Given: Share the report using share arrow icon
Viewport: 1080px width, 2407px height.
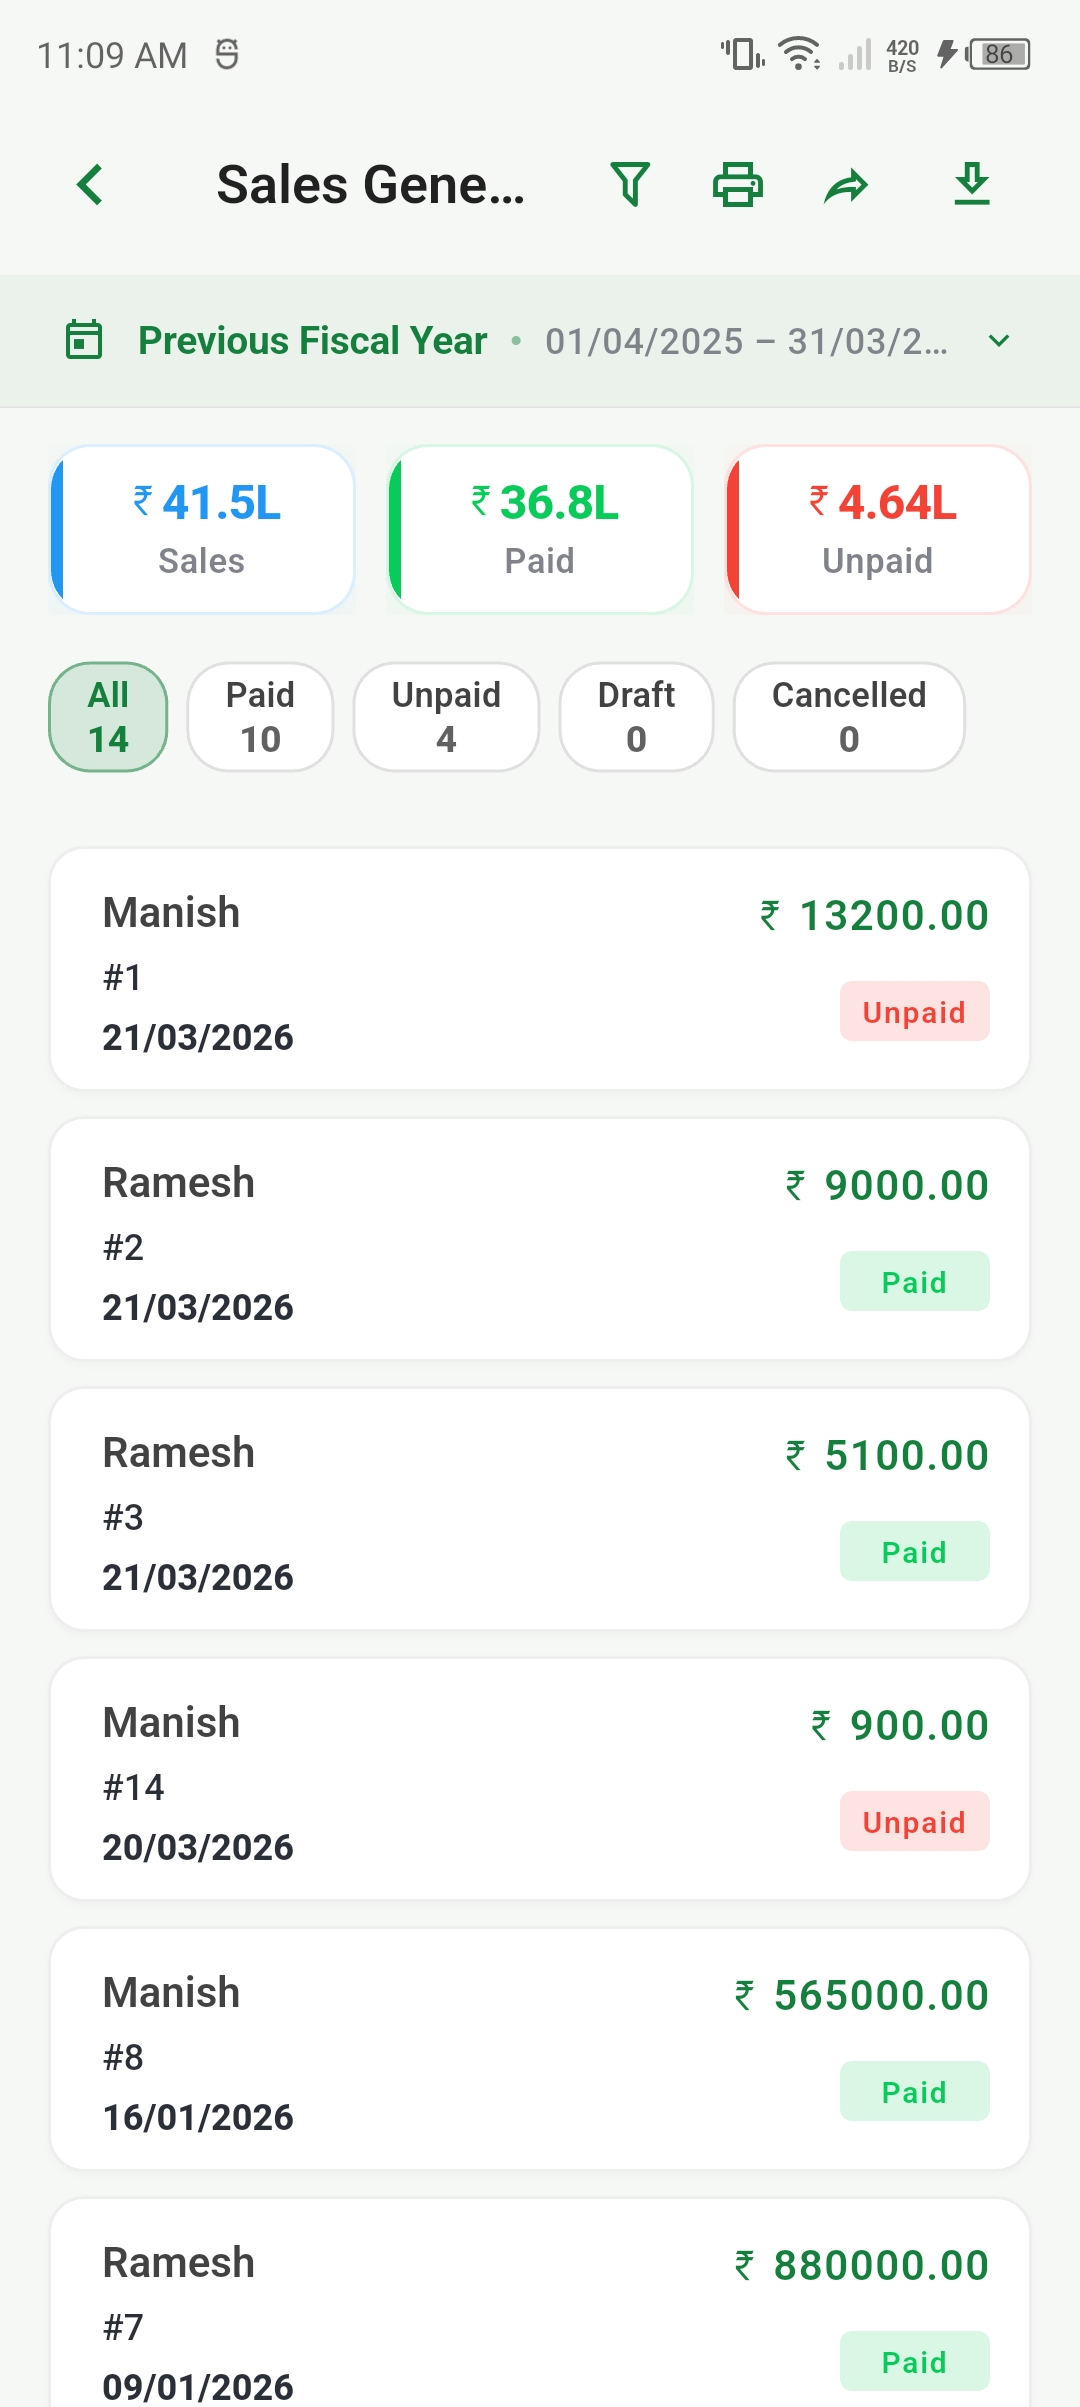Looking at the screenshot, I should click(846, 186).
